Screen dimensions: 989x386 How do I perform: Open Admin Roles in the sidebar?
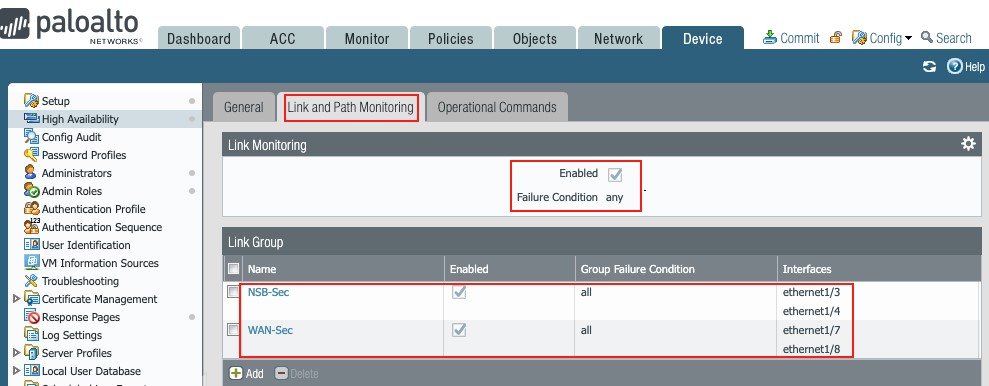[71, 191]
